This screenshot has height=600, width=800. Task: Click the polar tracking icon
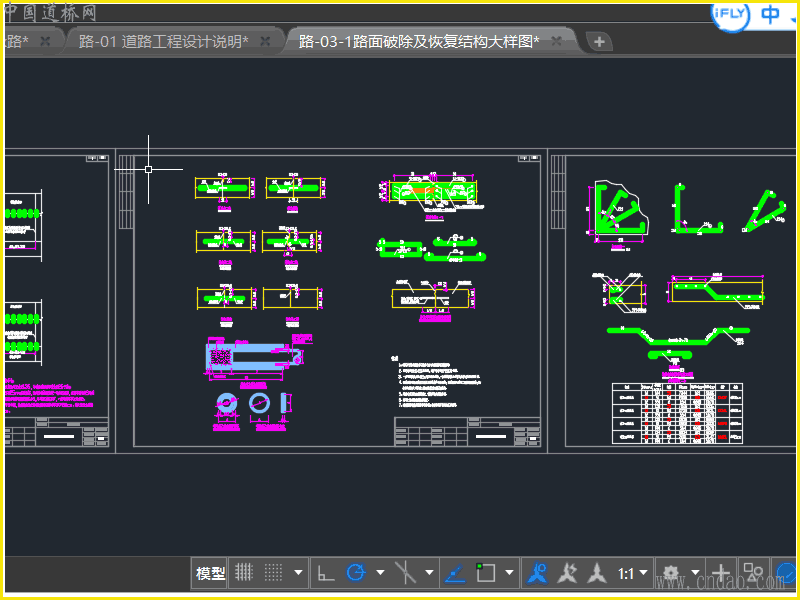355,573
